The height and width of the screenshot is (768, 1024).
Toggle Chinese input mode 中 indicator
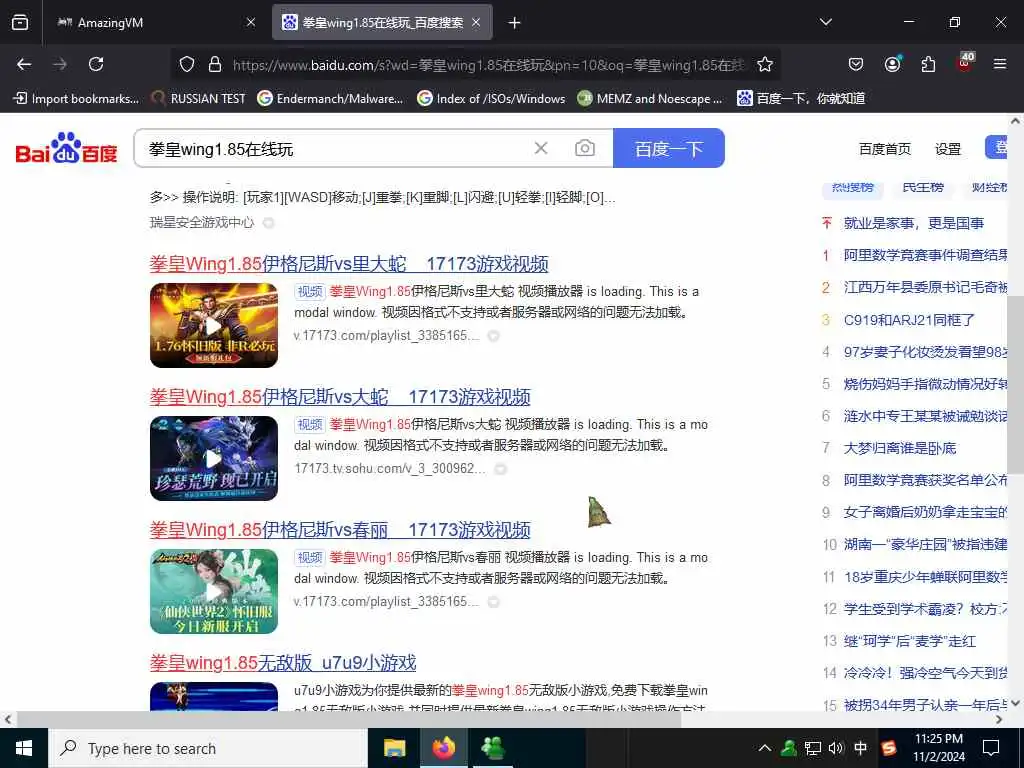point(861,748)
